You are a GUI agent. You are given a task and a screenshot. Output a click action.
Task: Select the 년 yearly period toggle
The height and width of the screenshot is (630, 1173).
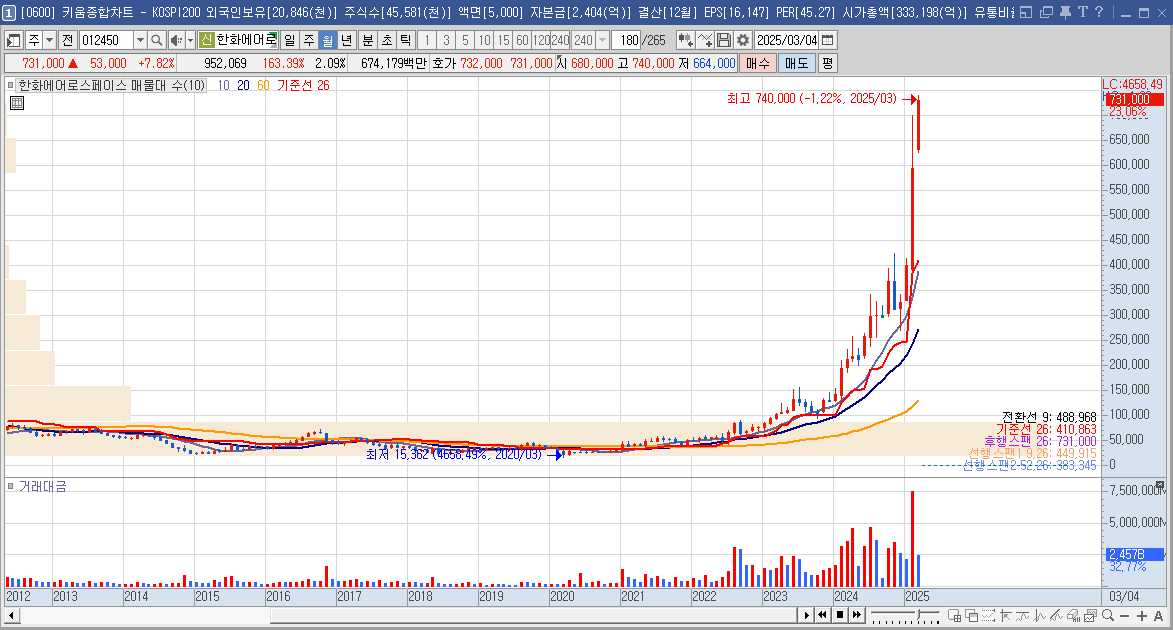coord(346,40)
